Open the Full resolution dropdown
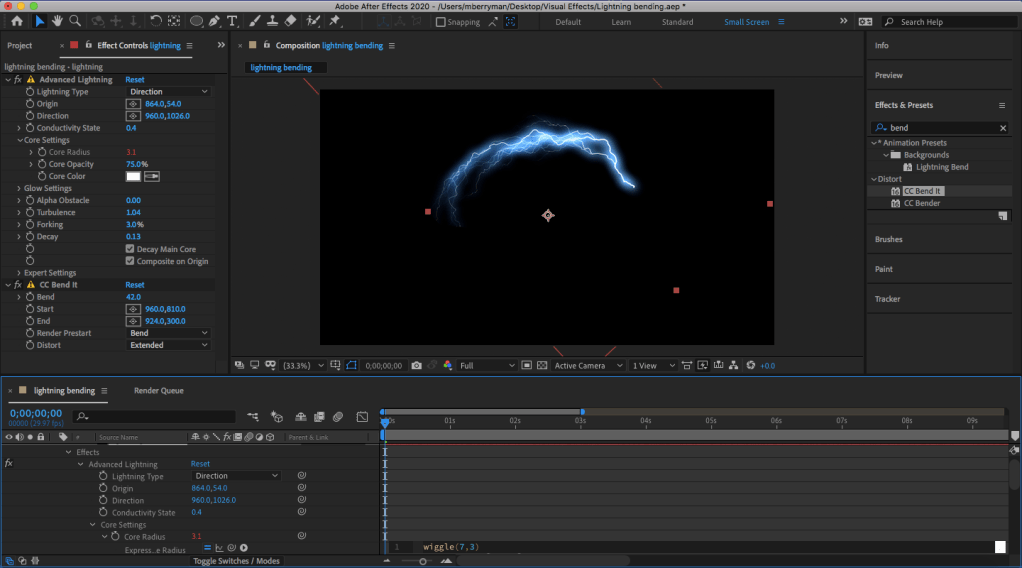The width and height of the screenshot is (1022, 568). [x=487, y=366]
